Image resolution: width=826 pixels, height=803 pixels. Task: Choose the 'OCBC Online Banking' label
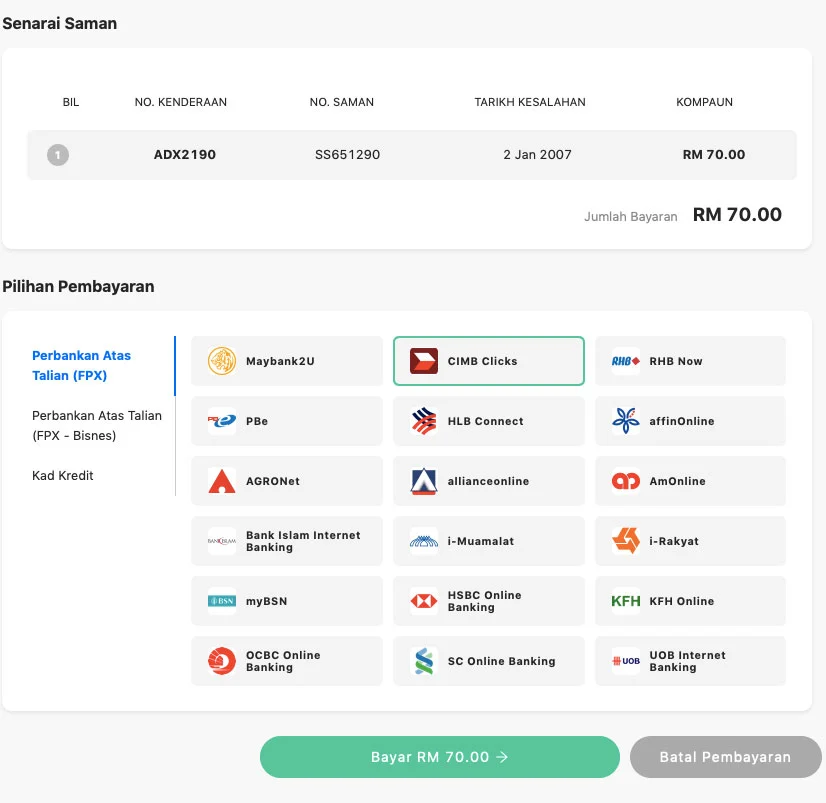click(283, 661)
